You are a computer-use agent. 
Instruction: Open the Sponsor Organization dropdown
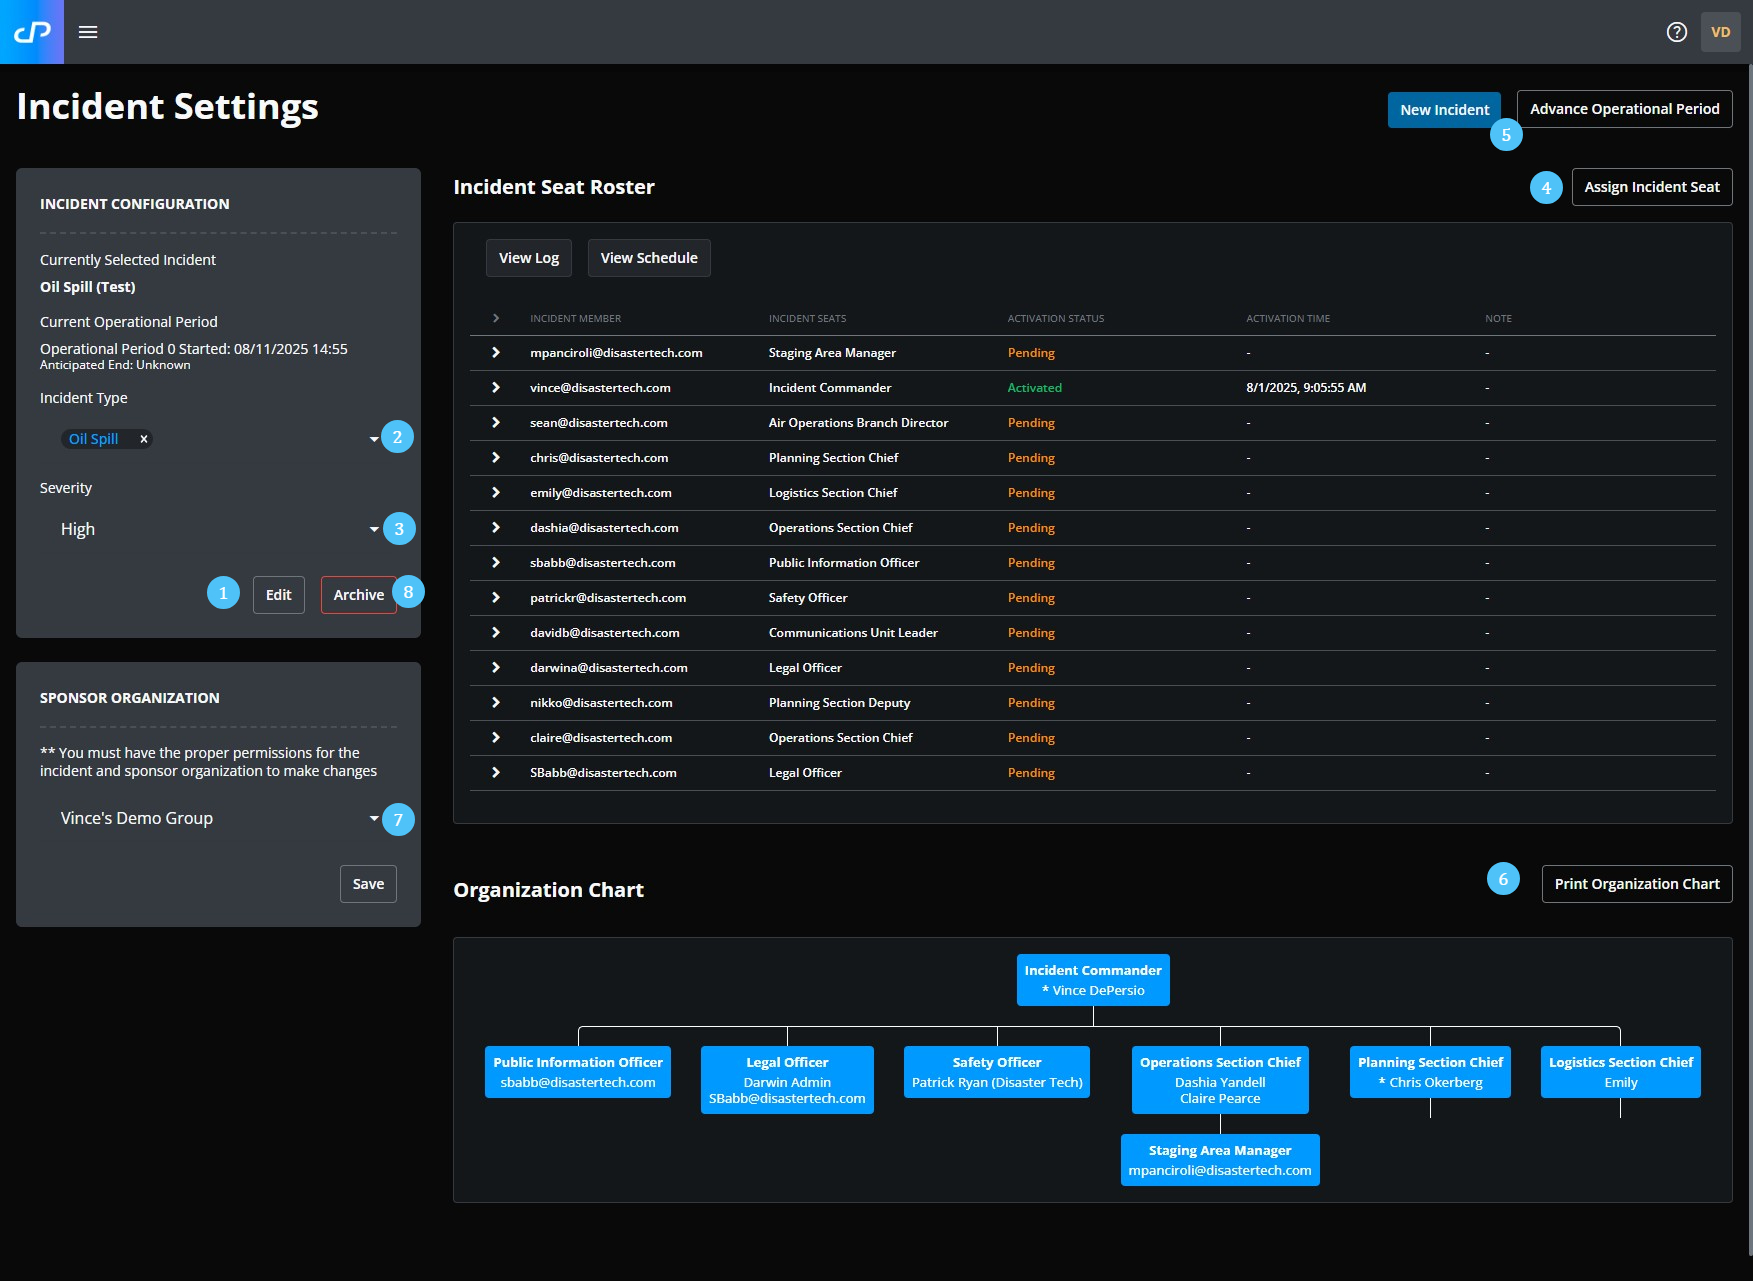point(373,818)
